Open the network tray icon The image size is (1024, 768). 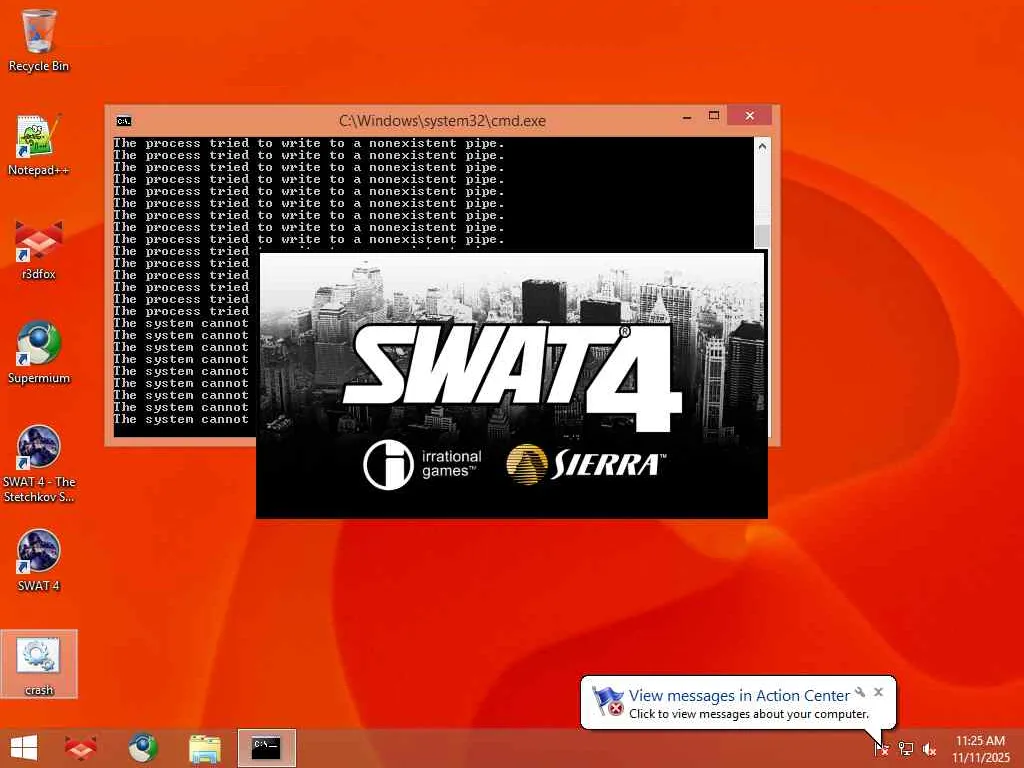(906, 748)
